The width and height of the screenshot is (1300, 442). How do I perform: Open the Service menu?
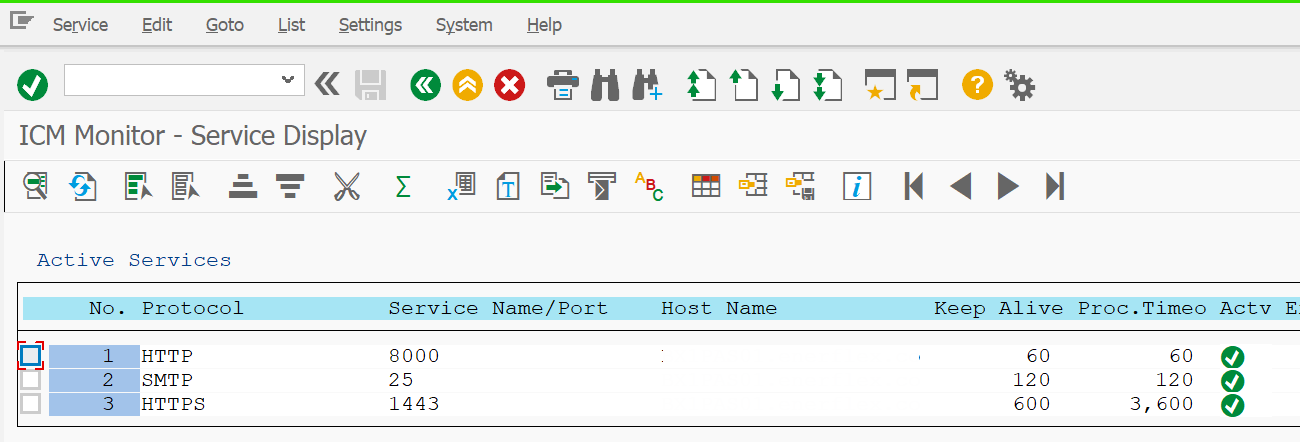[x=80, y=25]
